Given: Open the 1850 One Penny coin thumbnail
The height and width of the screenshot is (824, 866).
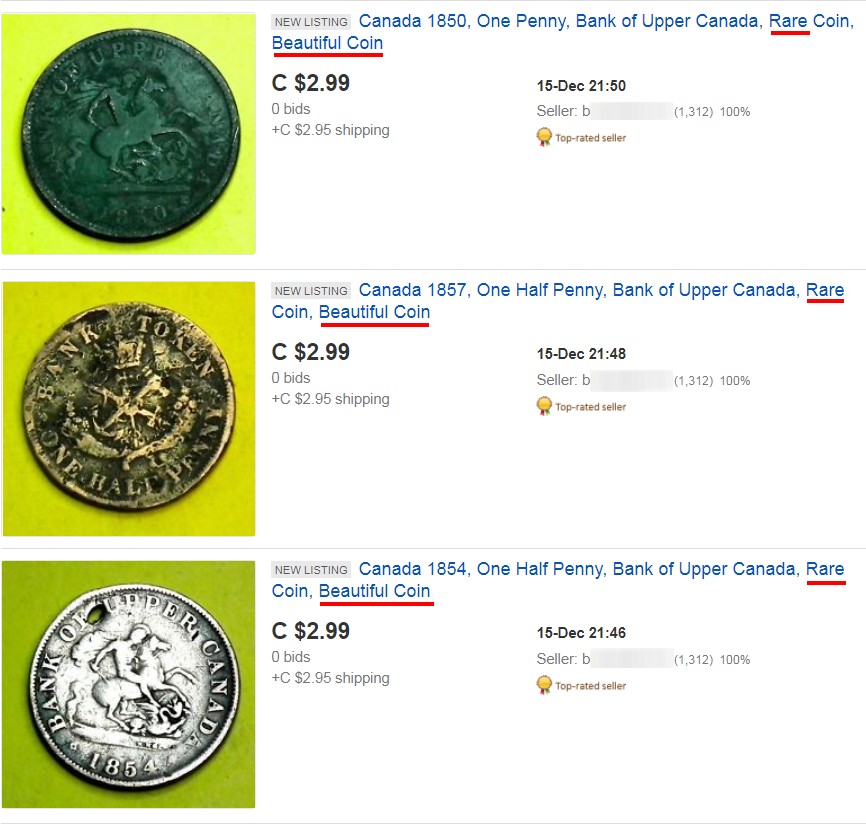Looking at the screenshot, I should [x=129, y=134].
